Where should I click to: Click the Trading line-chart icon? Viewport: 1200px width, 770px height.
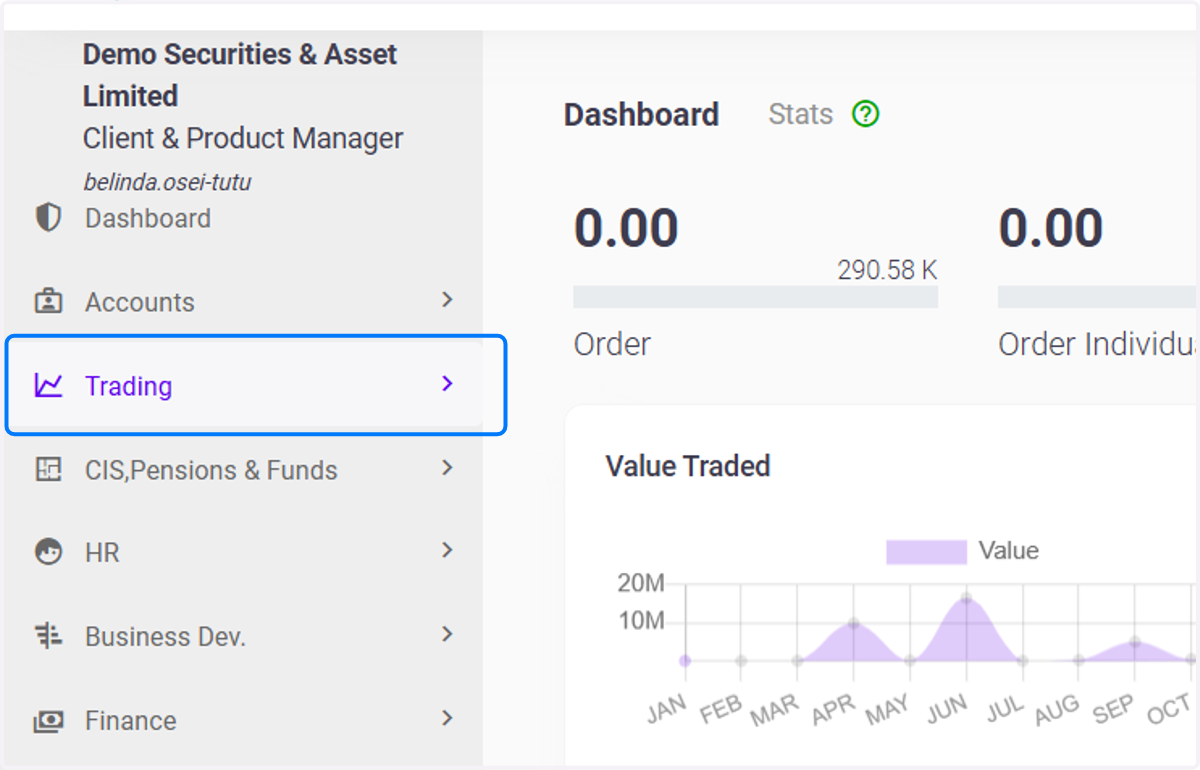[48, 385]
